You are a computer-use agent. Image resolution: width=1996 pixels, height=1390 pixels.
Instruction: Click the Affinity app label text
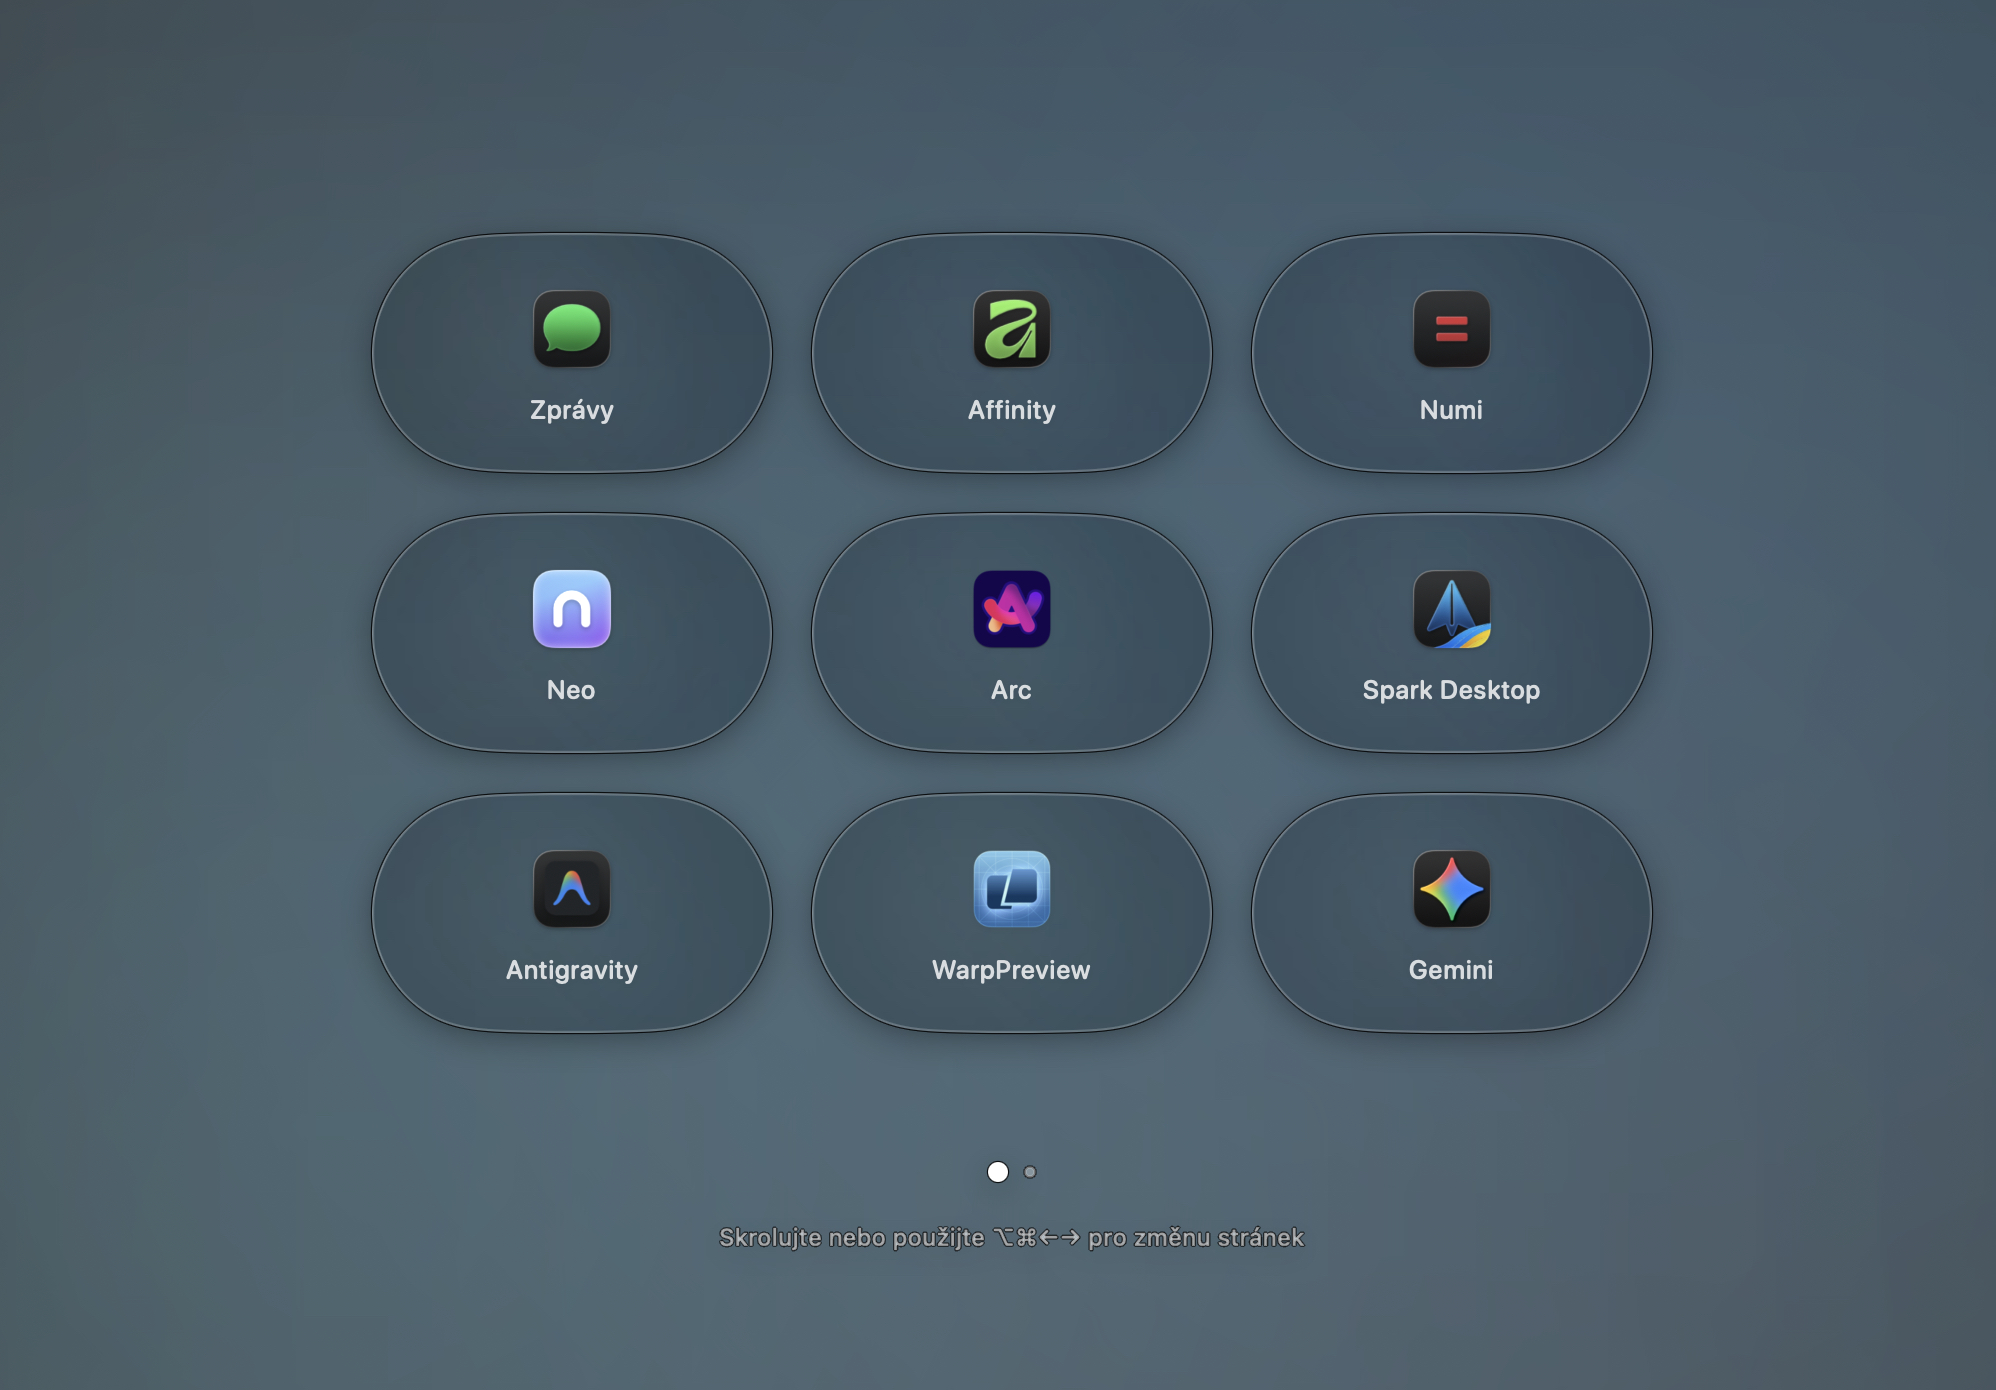click(x=1010, y=408)
